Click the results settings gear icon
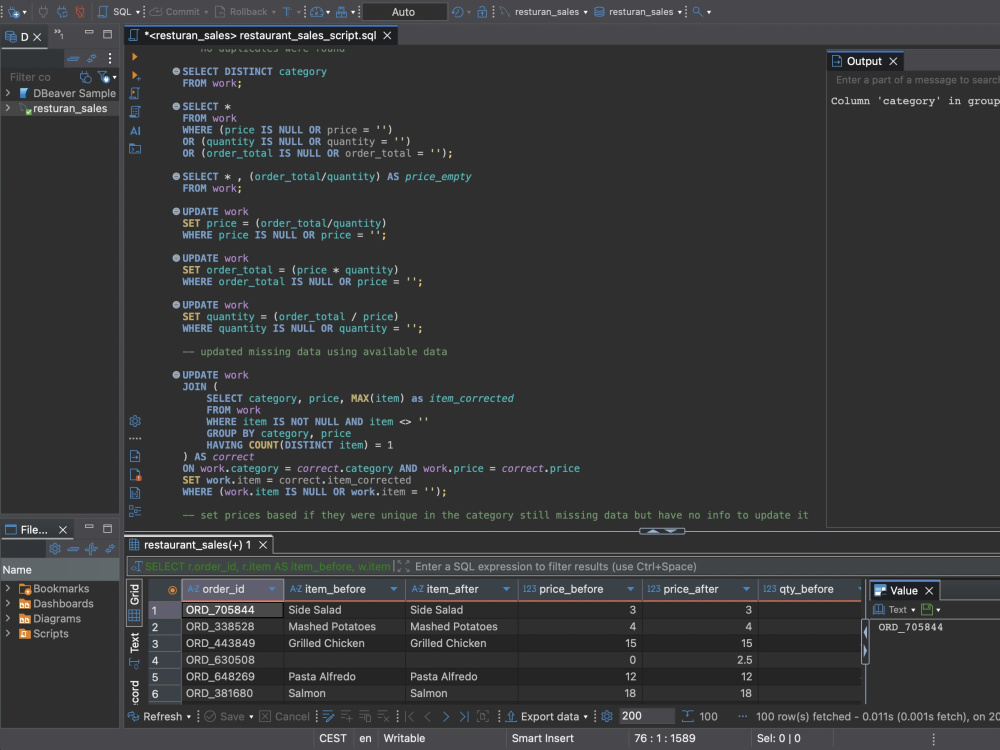This screenshot has width=1000, height=750. coord(607,717)
